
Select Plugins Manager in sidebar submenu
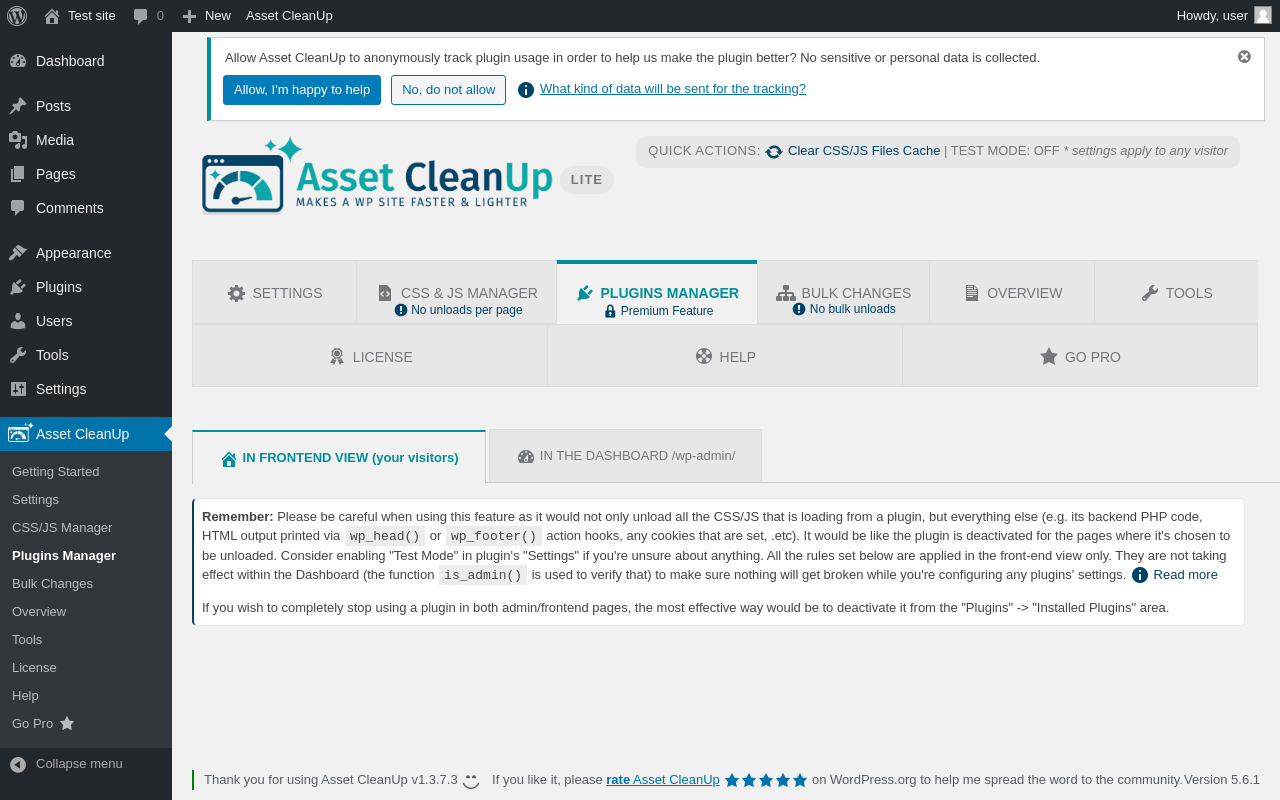pyautogui.click(x=64, y=556)
